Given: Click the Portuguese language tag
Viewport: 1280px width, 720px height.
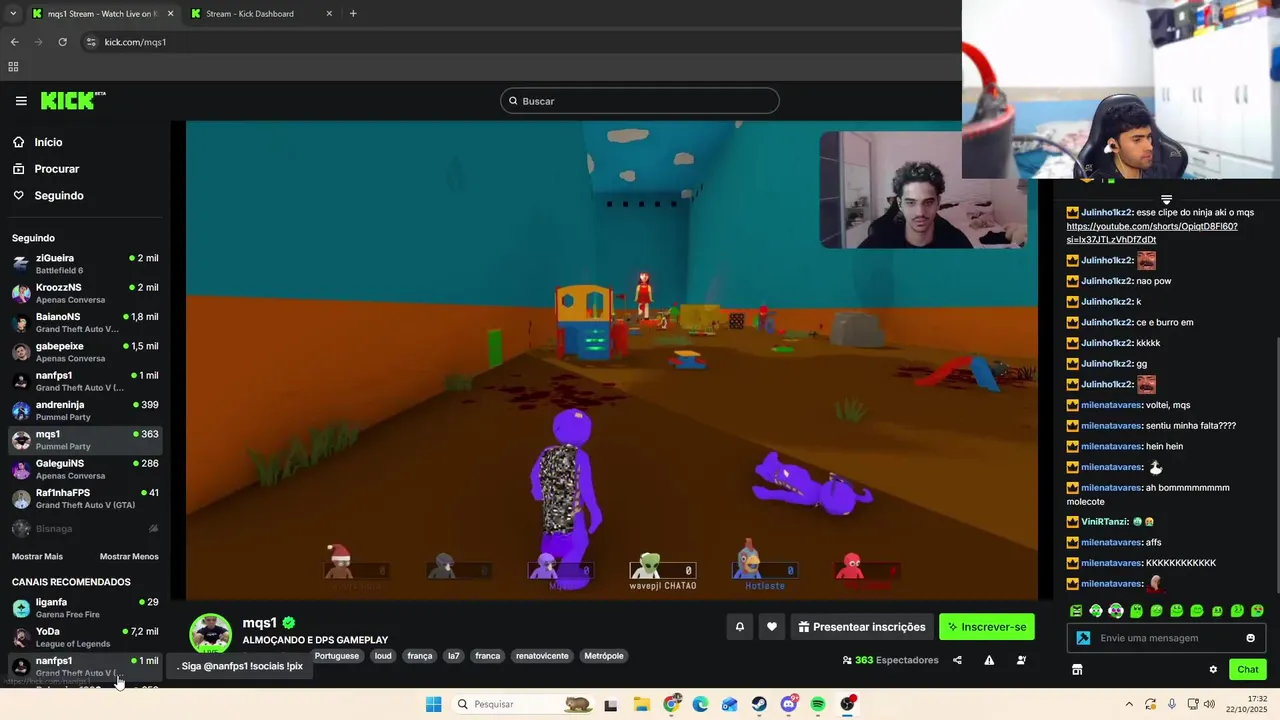Looking at the screenshot, I should click(x=336, y=656).
